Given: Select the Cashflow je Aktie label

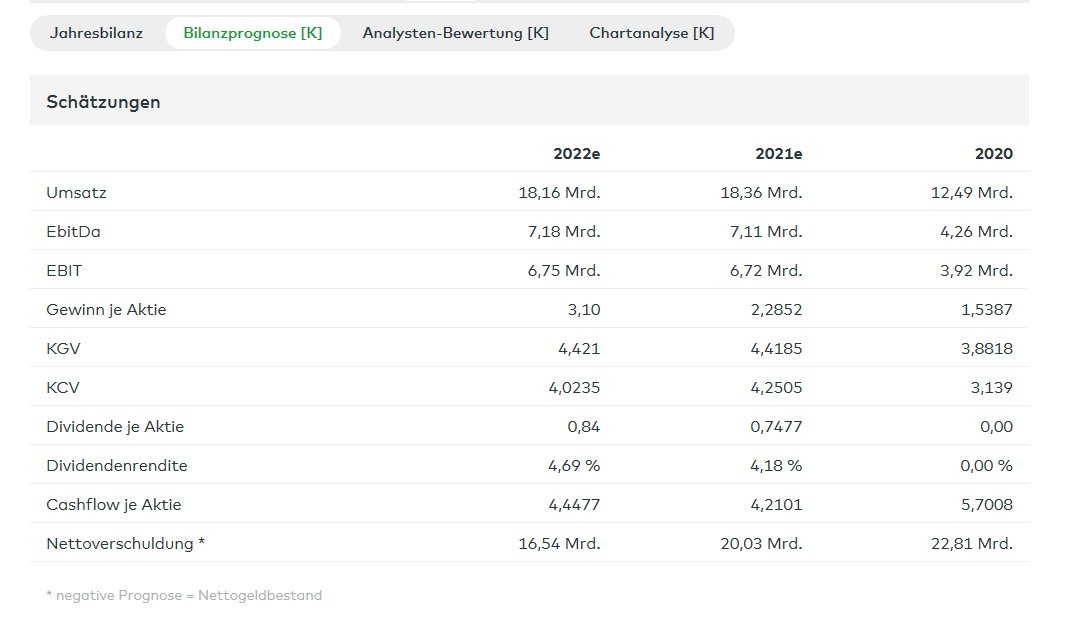Looking at the screenshot, I should [x=113, y=505].
